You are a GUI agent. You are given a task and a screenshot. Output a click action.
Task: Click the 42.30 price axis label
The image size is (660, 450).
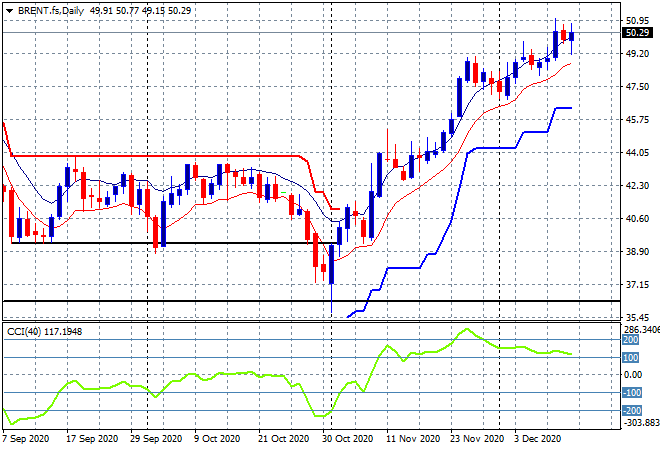point(637,185)
